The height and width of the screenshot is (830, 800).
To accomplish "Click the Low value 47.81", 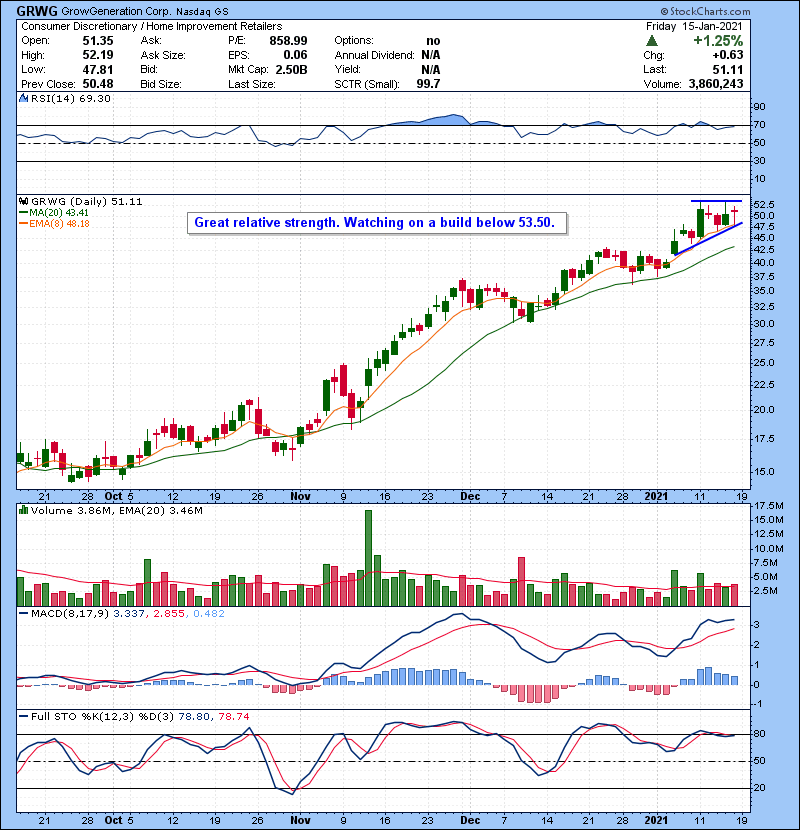I will [x=98, y=69].
